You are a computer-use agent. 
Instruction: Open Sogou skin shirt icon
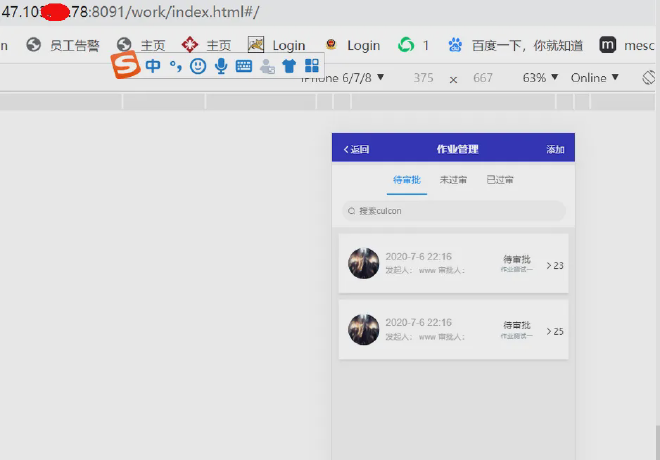[289, 67]
